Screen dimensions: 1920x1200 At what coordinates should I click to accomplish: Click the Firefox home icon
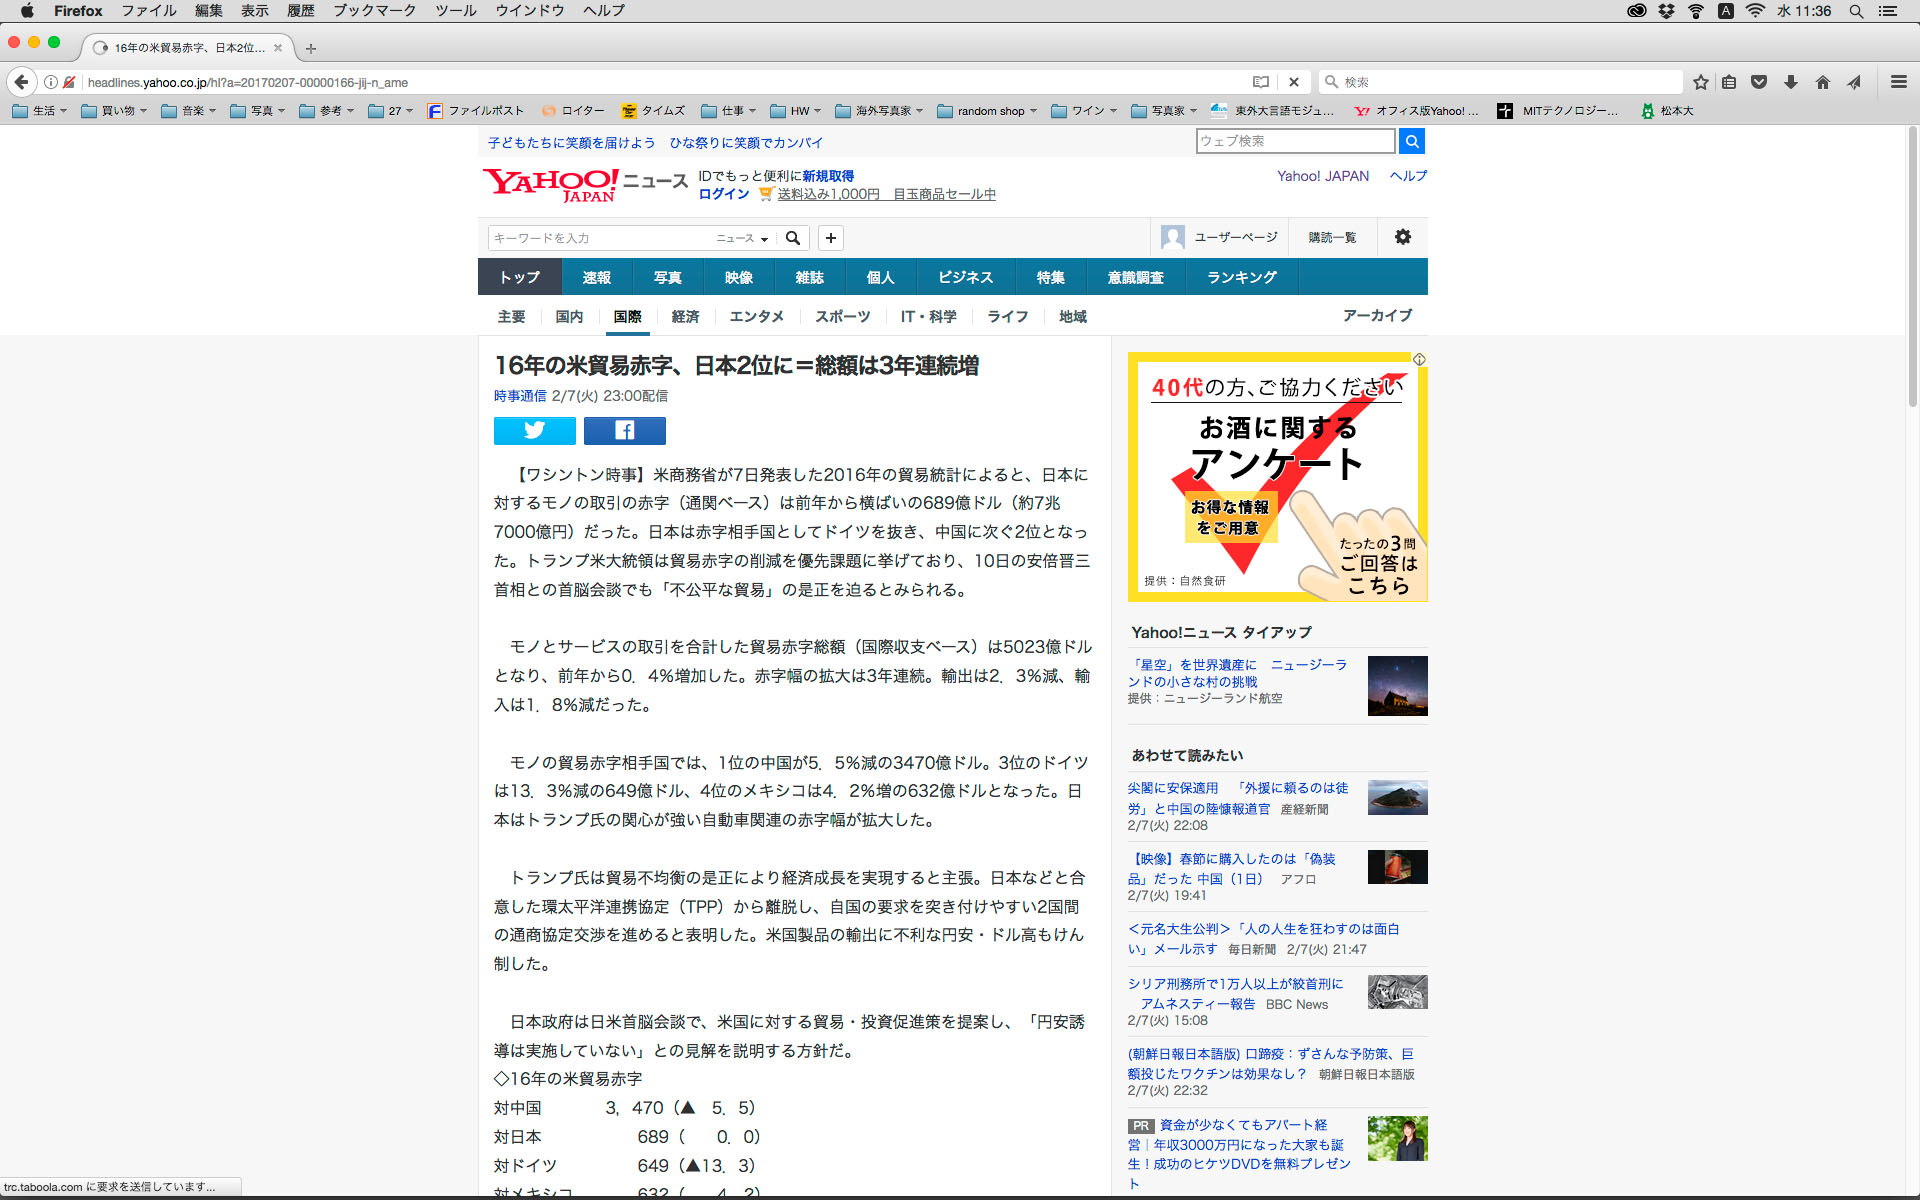tap(1822, 82)
